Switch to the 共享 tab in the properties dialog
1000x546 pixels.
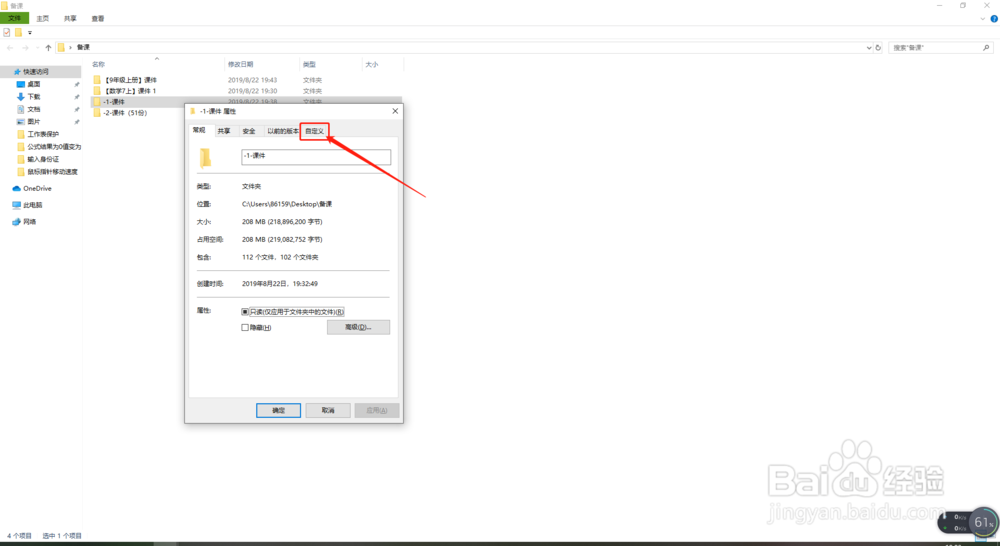[224, 131]
